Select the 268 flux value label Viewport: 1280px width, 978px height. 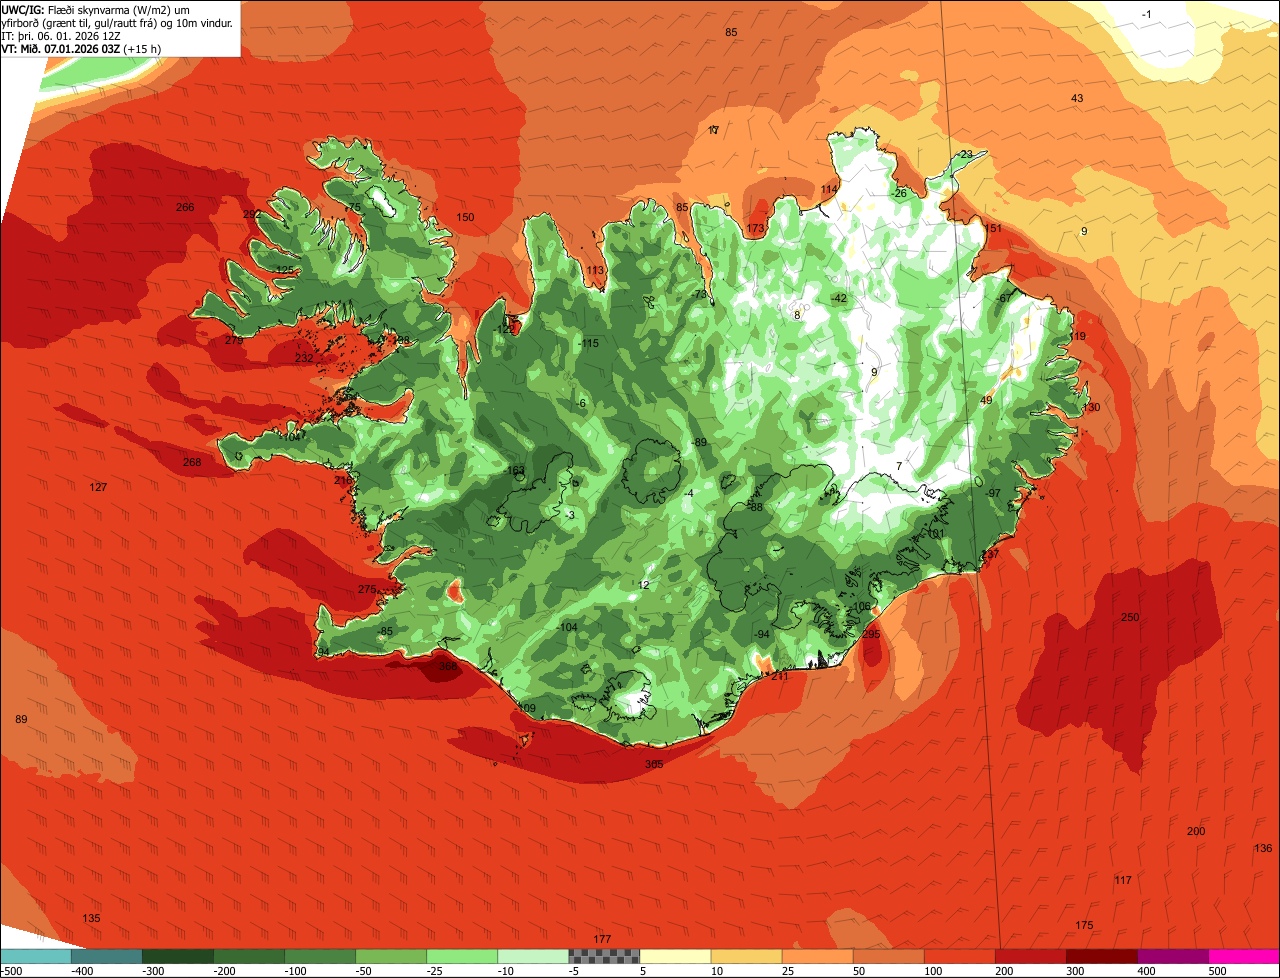click(x=192, y=462)
